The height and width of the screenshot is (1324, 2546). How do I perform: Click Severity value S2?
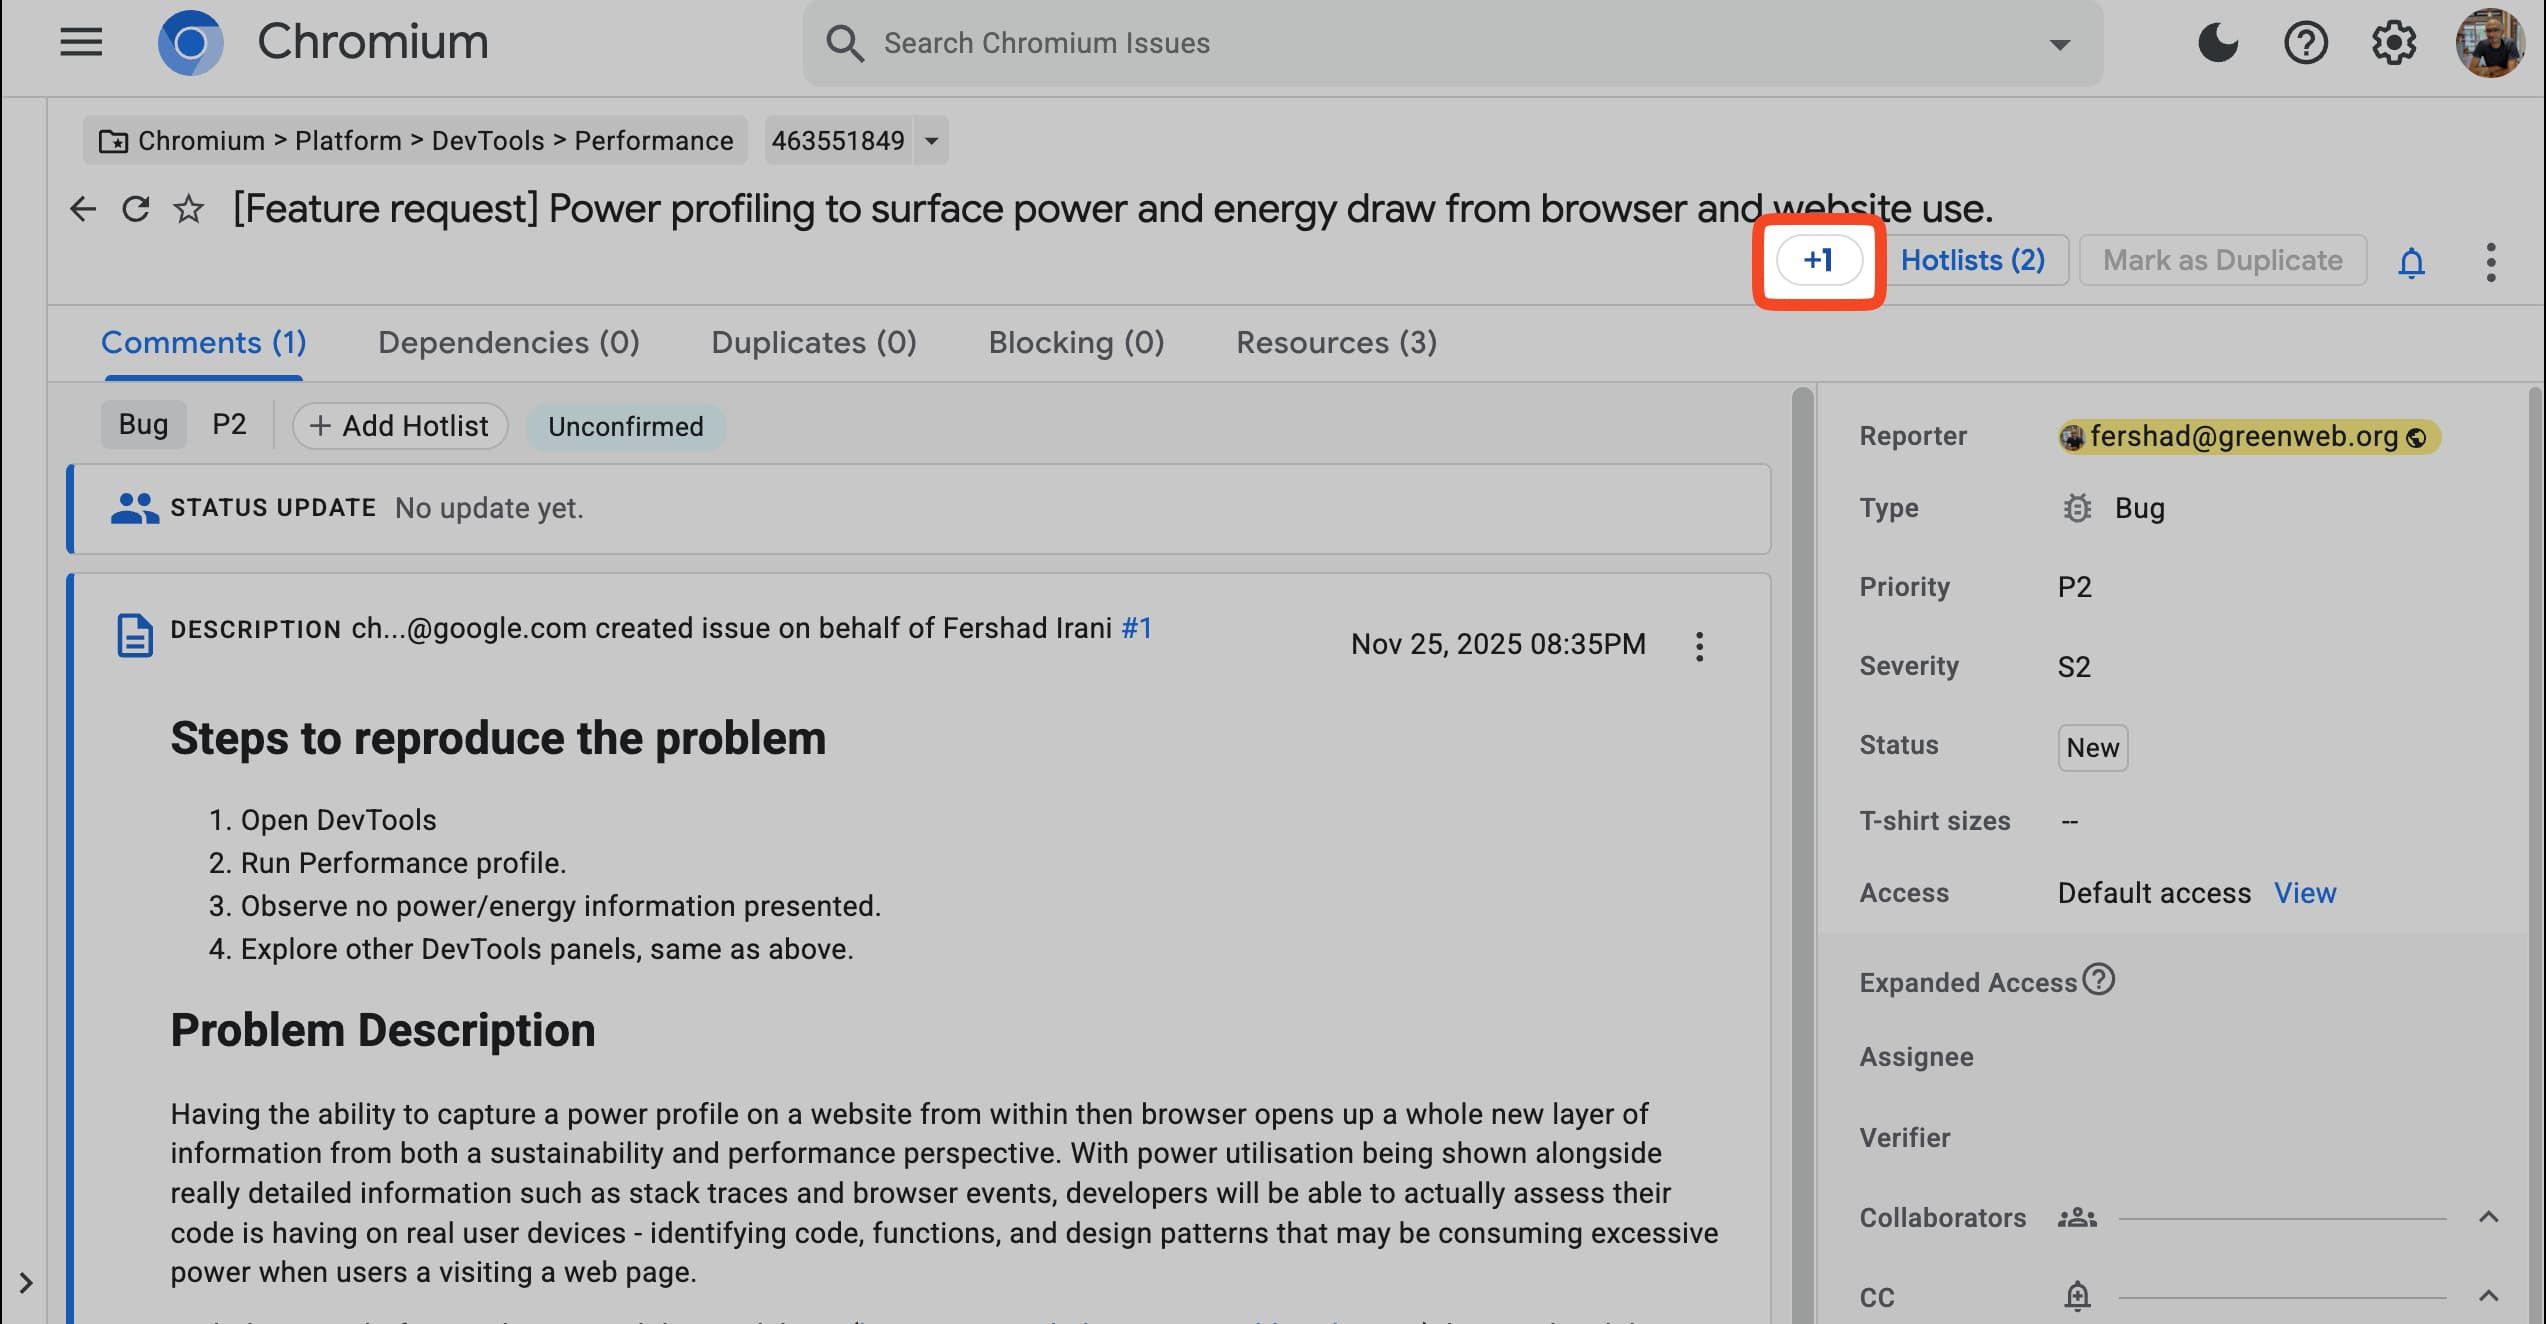point(2074,667)
